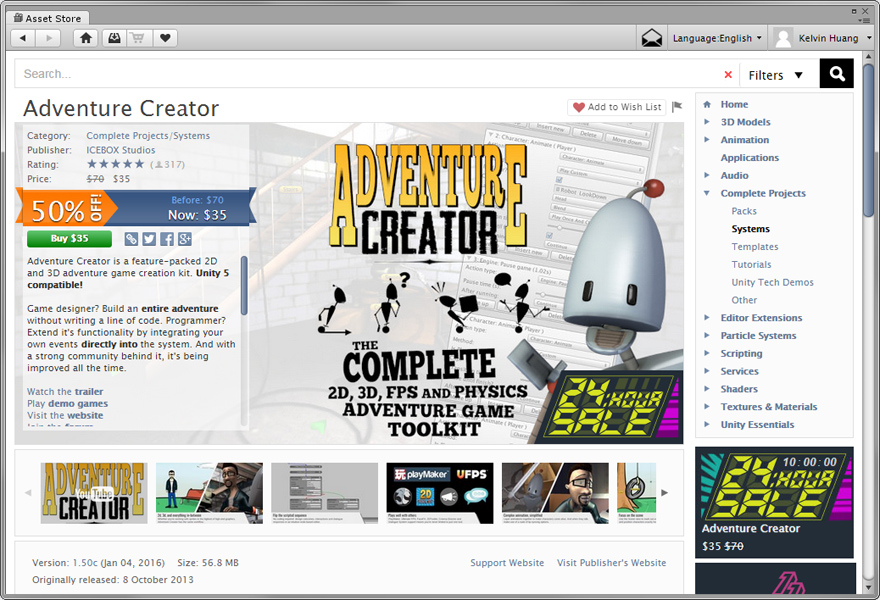
Task: Copy link using the chain icon
Action: point(131,239)
